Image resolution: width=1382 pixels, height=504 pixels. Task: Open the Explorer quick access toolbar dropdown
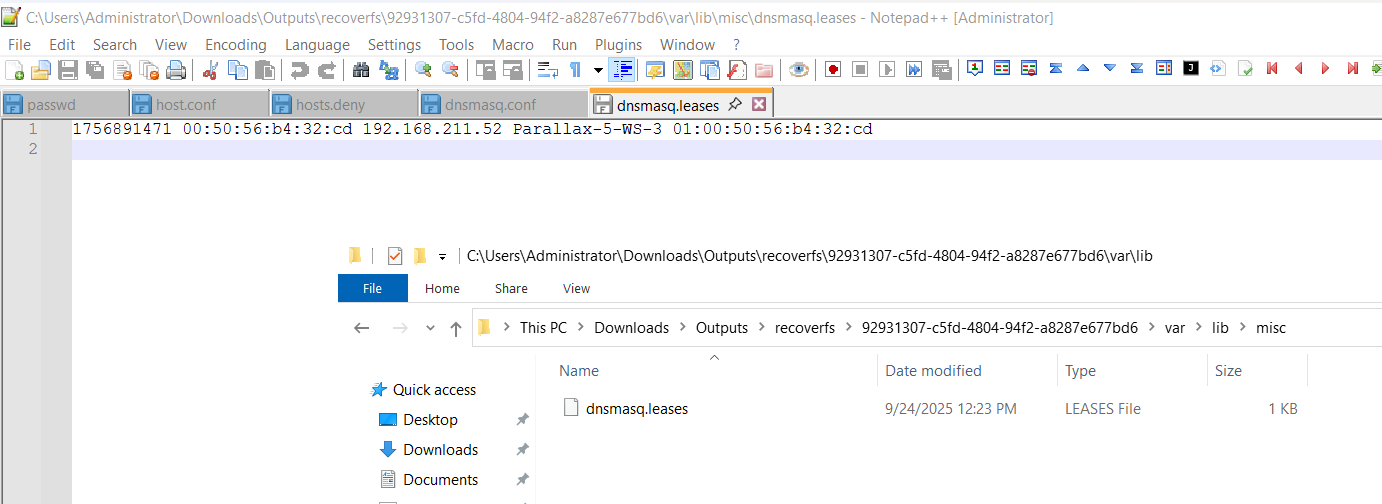coord(442,256)
